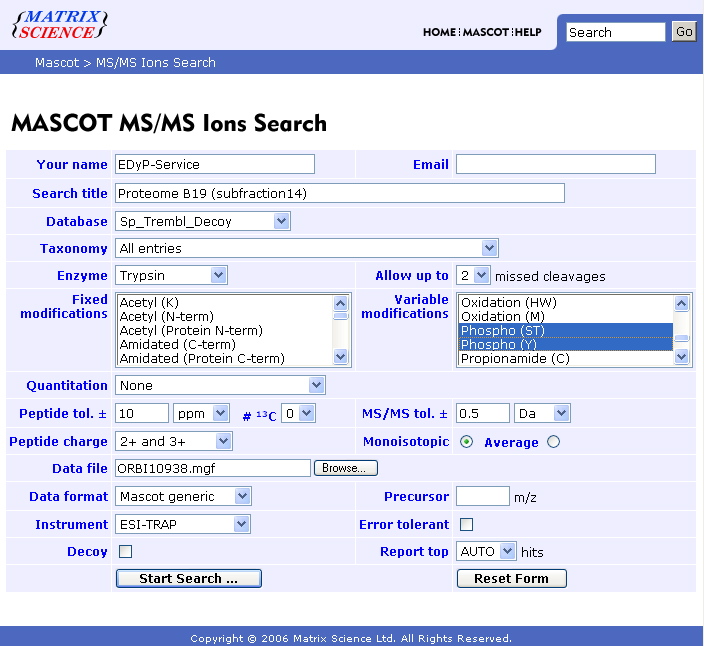
Task: Click the Start Search button
Action: click(188, 578)
